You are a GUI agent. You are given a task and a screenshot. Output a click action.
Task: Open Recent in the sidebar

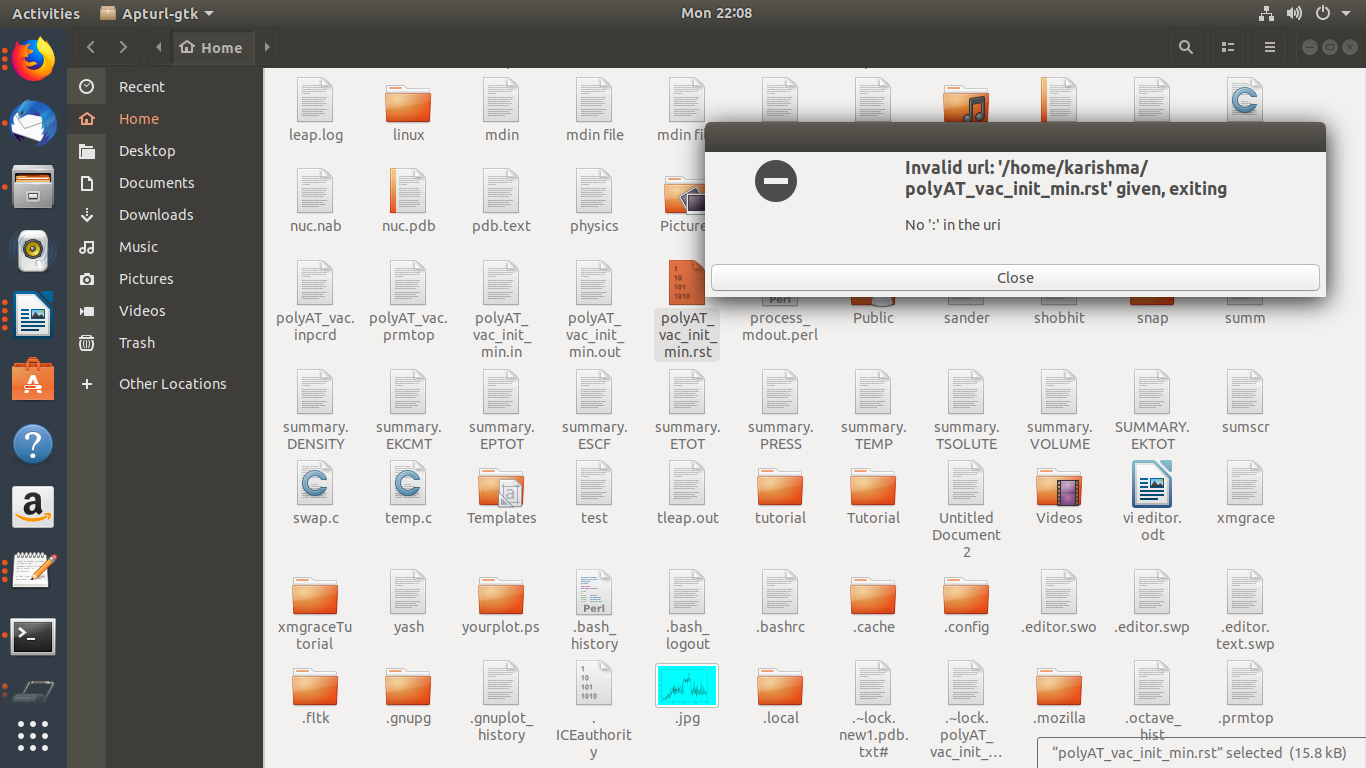141,87
